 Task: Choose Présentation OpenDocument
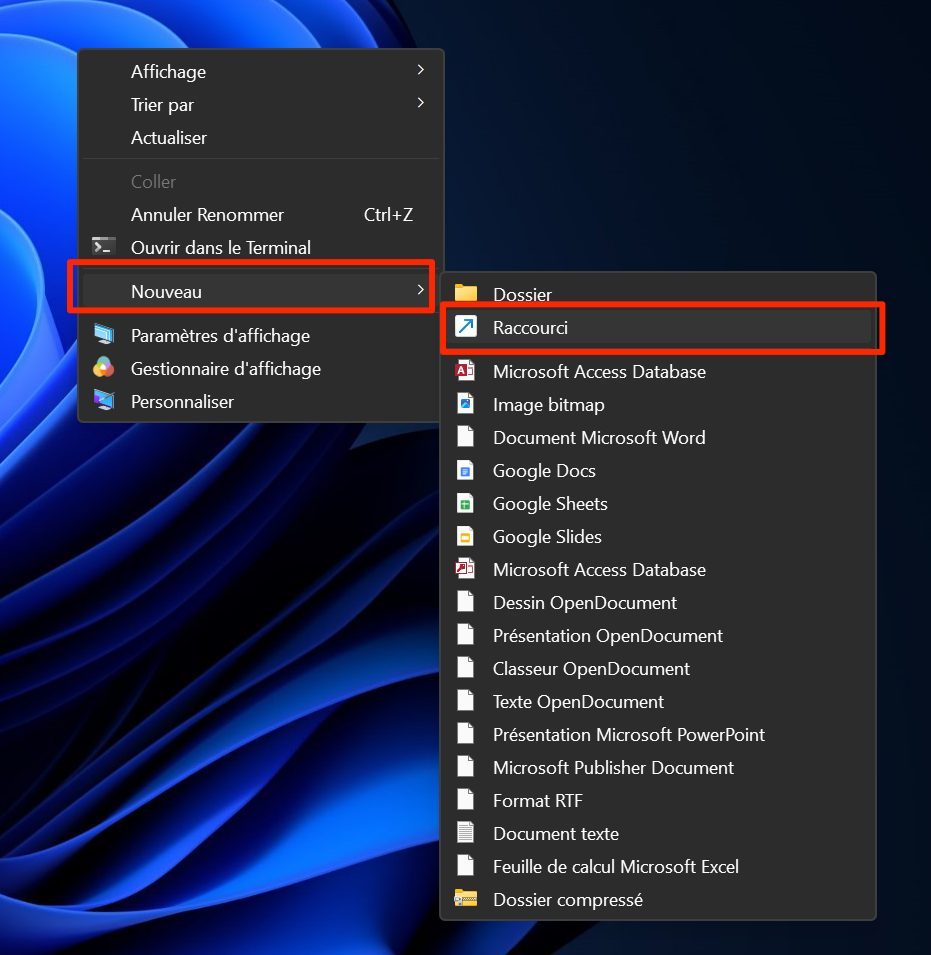tap(658, 635)
